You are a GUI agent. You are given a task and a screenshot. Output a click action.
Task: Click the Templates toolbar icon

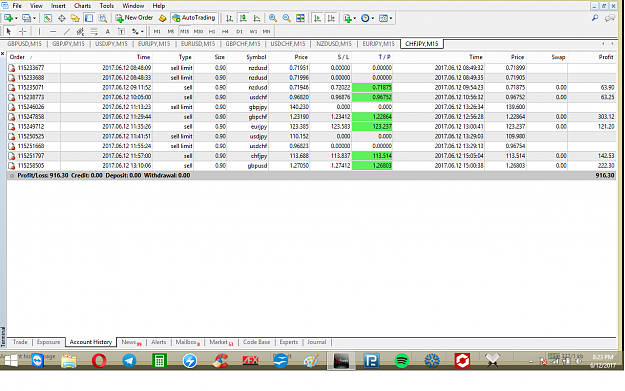[x=383, y=18]
